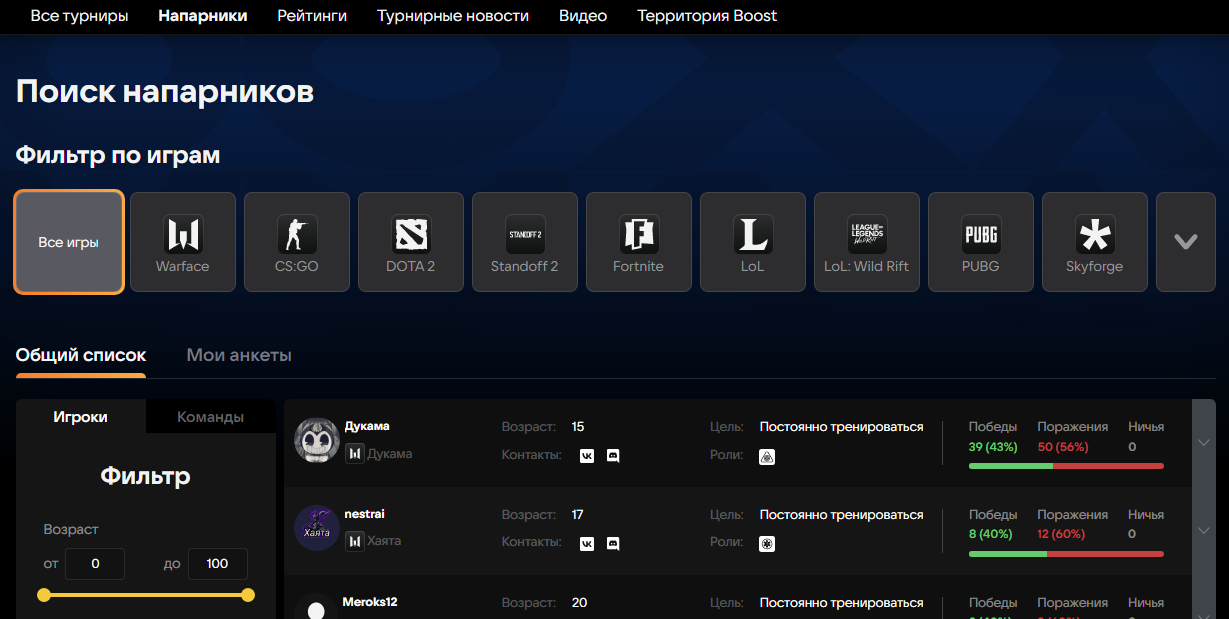Click Warface team icon next to Дукама
Image resolution: width=1229 pixels, height=619 pixels.
tap(354, 454)
